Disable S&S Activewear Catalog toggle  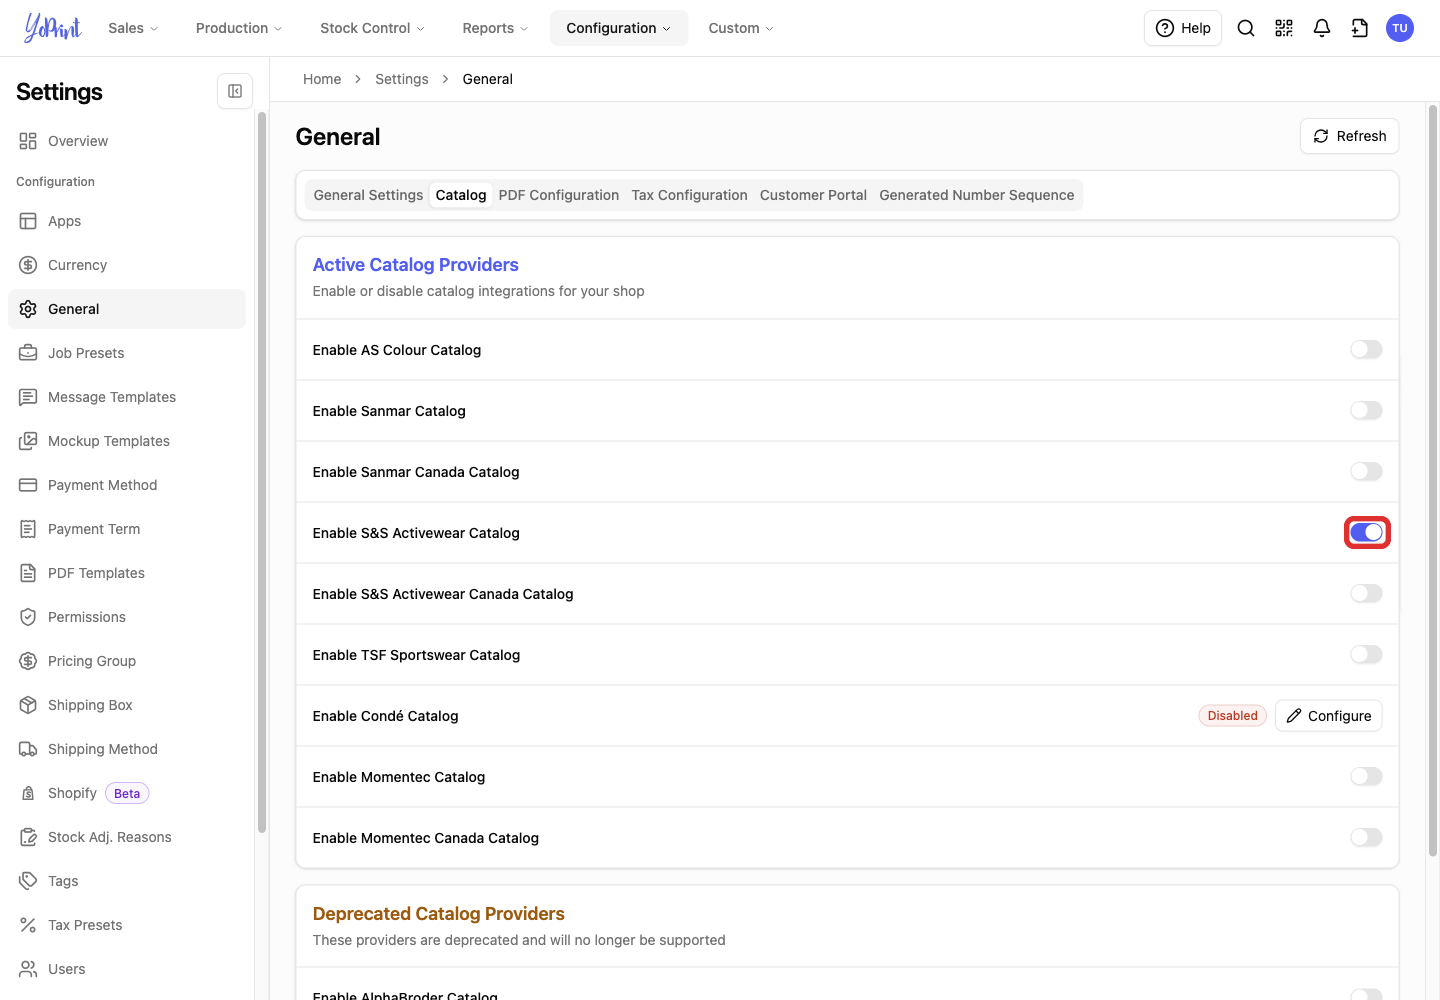click(x=1366, y=533)
